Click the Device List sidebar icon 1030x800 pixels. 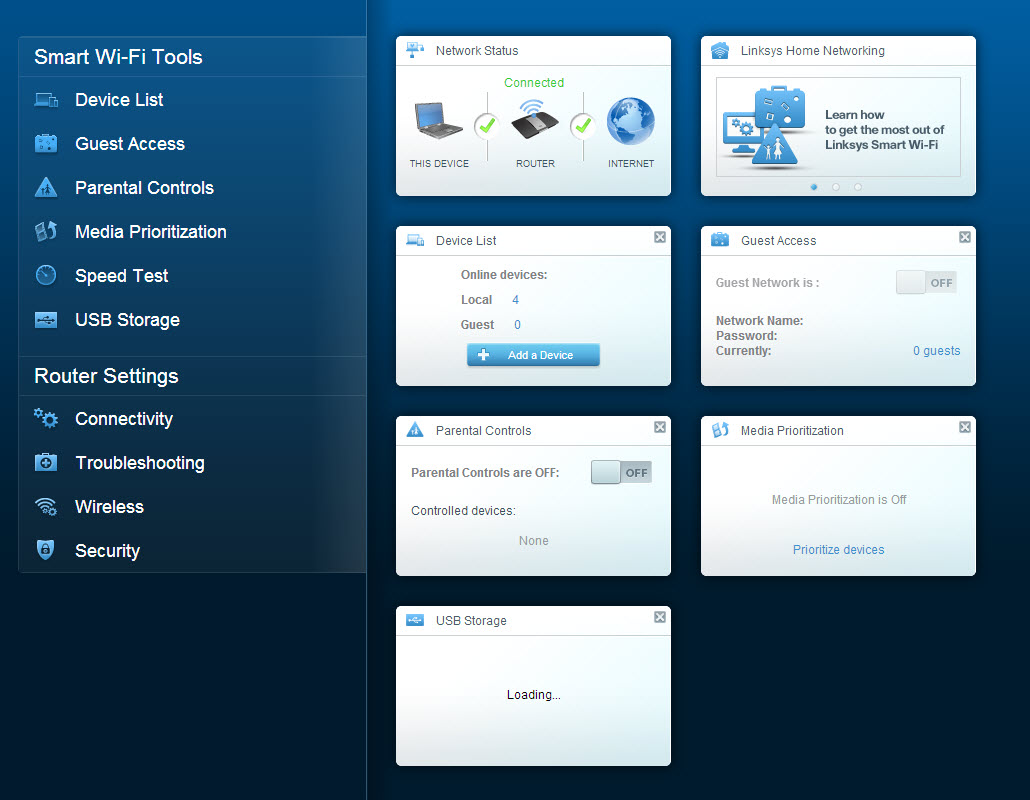46,100
